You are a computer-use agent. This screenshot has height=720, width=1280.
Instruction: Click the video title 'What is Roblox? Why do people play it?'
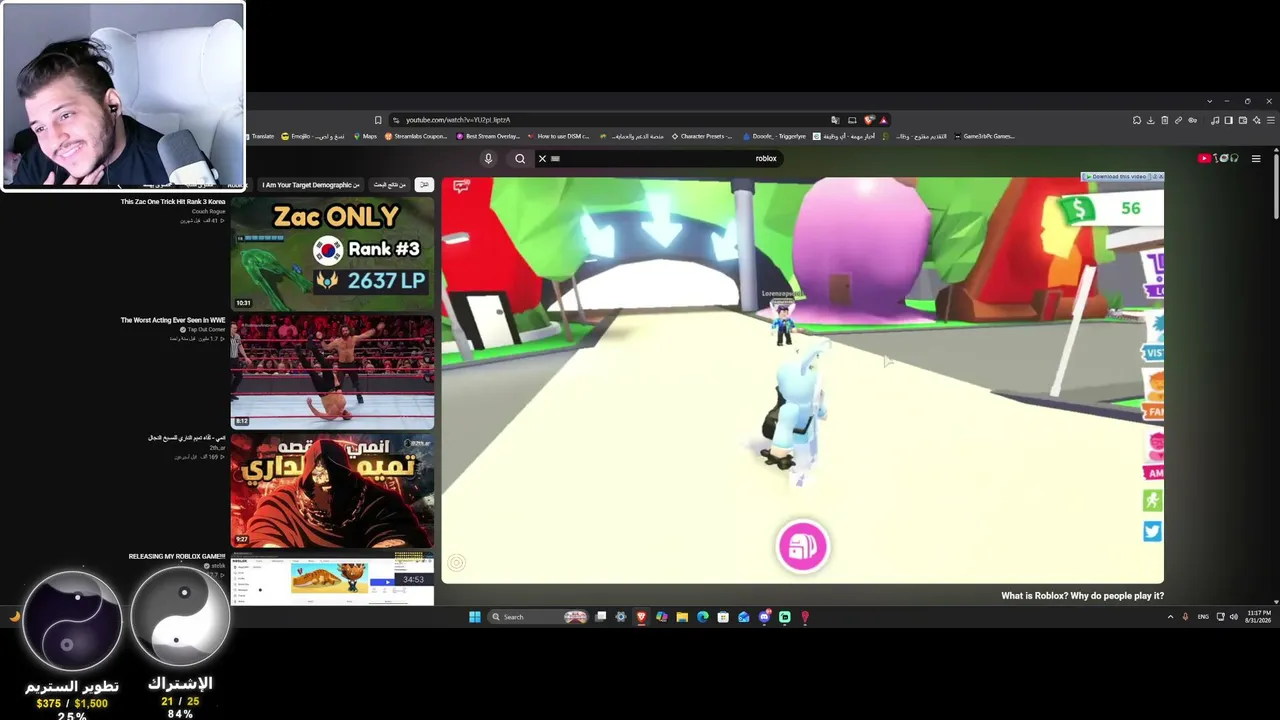point(1083,596)
